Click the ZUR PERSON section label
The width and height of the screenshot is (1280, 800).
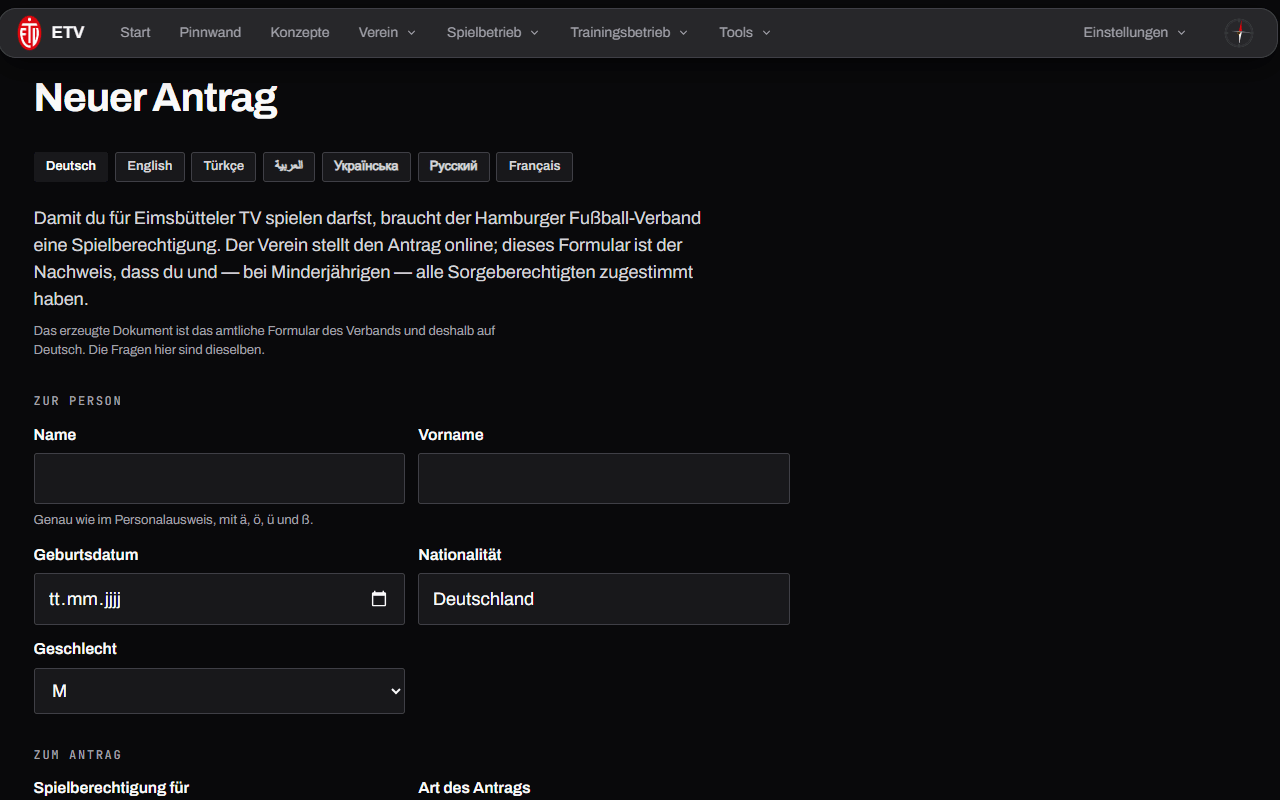coord(78,401)
